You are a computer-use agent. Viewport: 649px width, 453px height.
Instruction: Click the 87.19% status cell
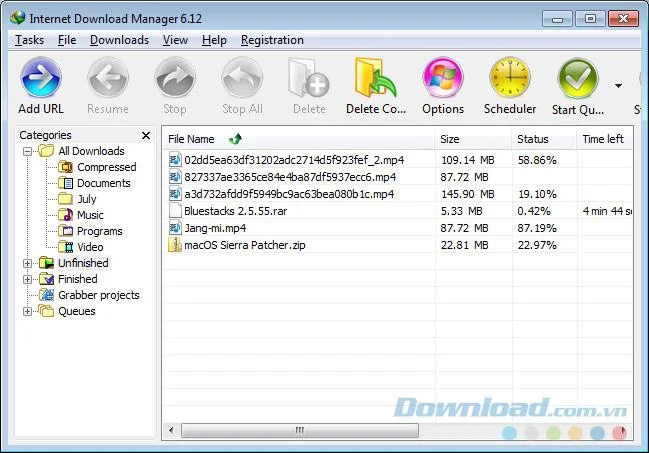coord(537,228)
